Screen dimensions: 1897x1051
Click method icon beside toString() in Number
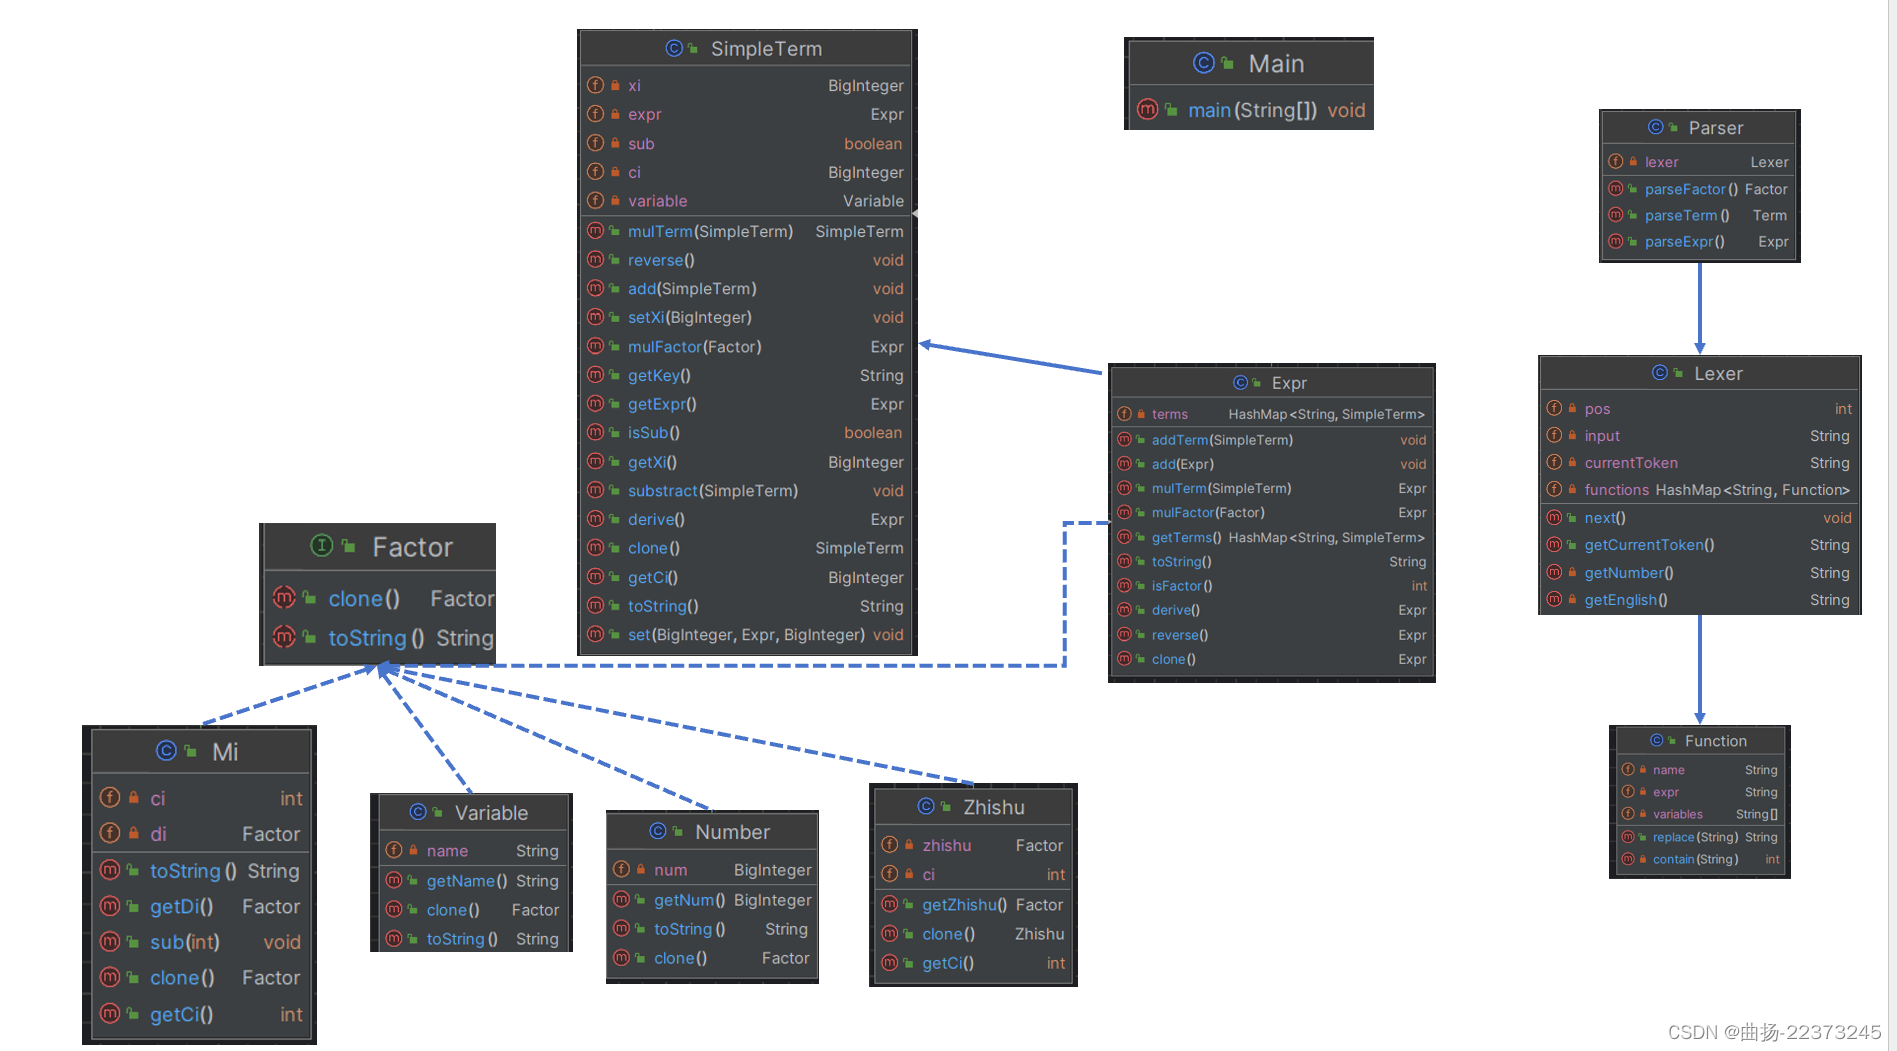(x=621, y=928)
